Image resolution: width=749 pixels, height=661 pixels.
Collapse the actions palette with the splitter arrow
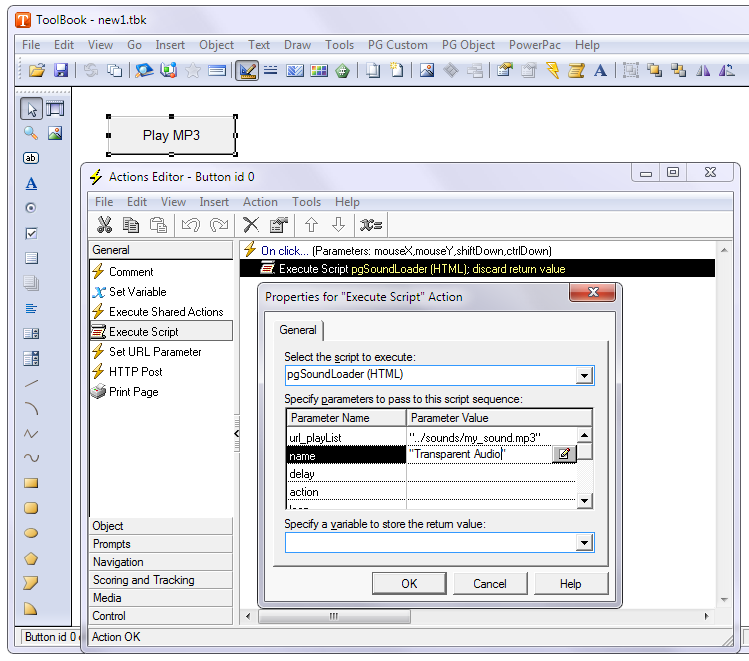coord(236,433)
